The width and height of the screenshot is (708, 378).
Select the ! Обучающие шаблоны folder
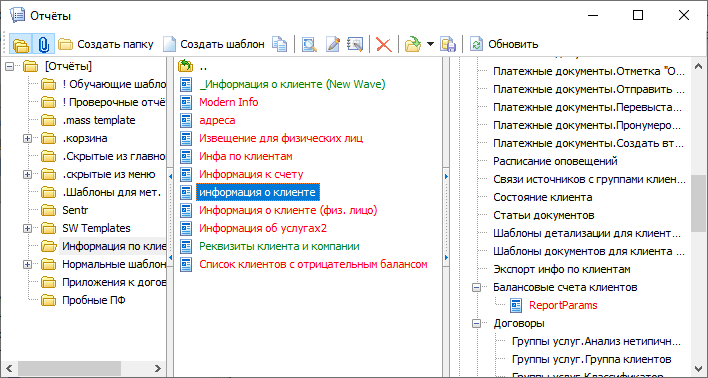click(114, 84)
